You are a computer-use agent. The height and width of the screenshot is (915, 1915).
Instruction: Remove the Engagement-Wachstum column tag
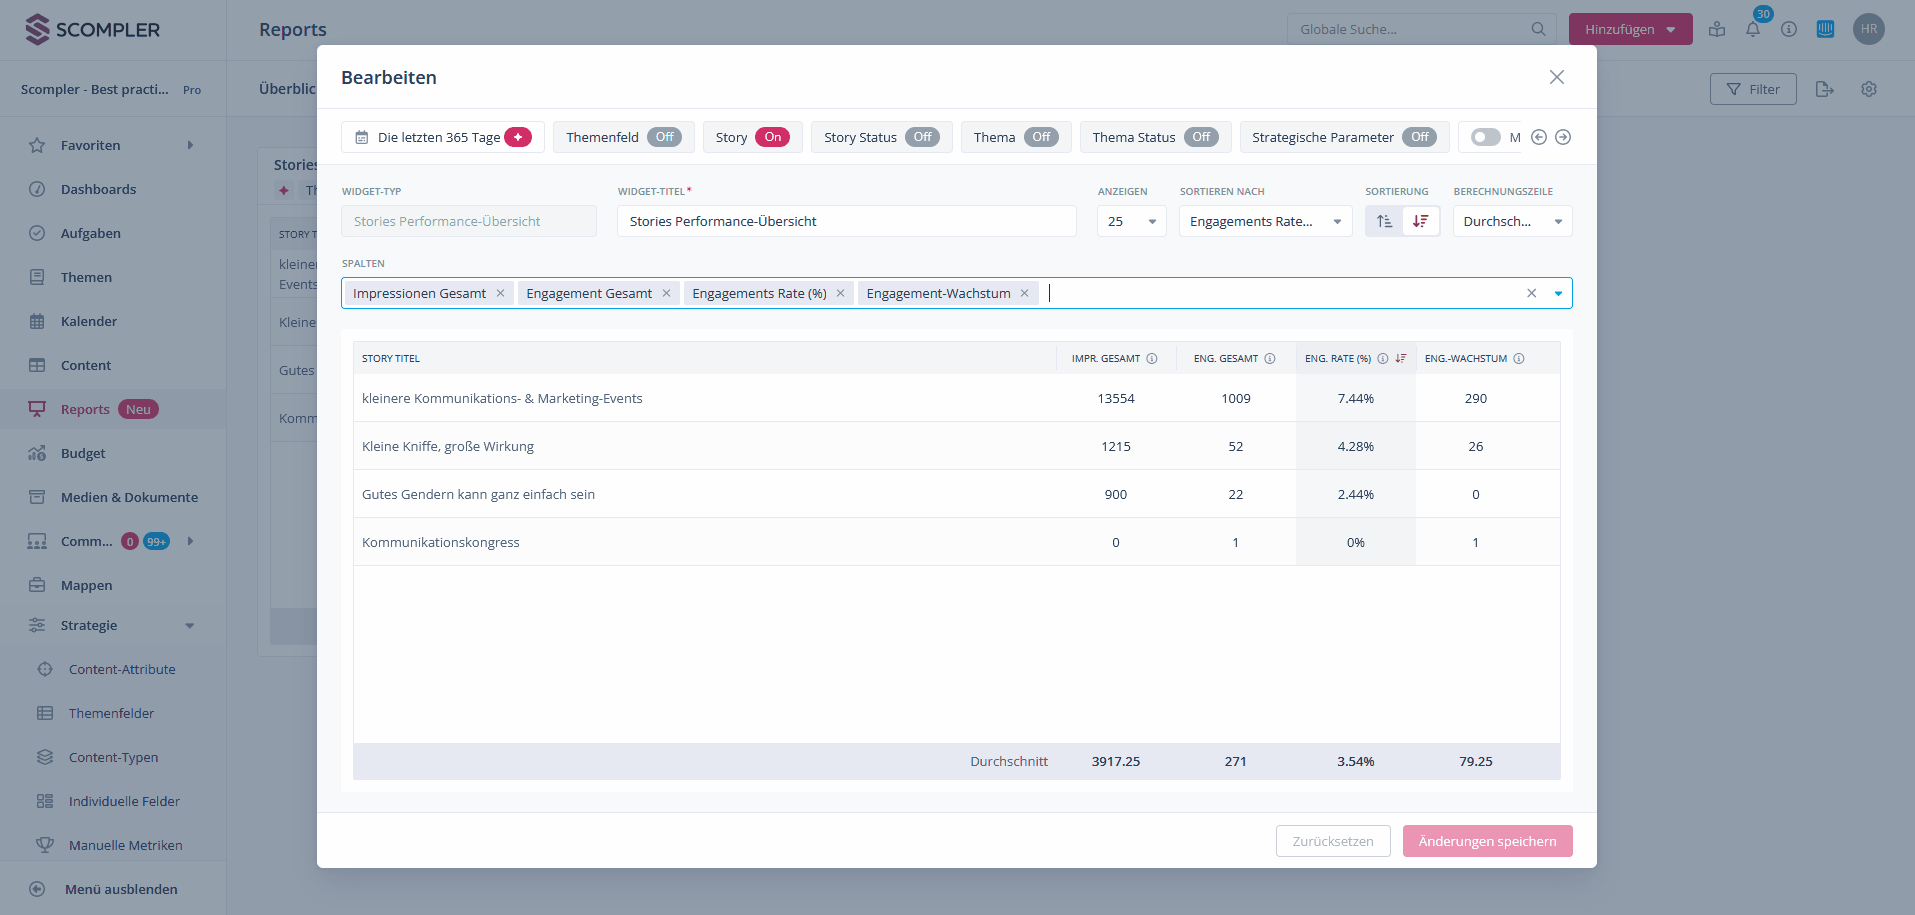(1024, 293)
